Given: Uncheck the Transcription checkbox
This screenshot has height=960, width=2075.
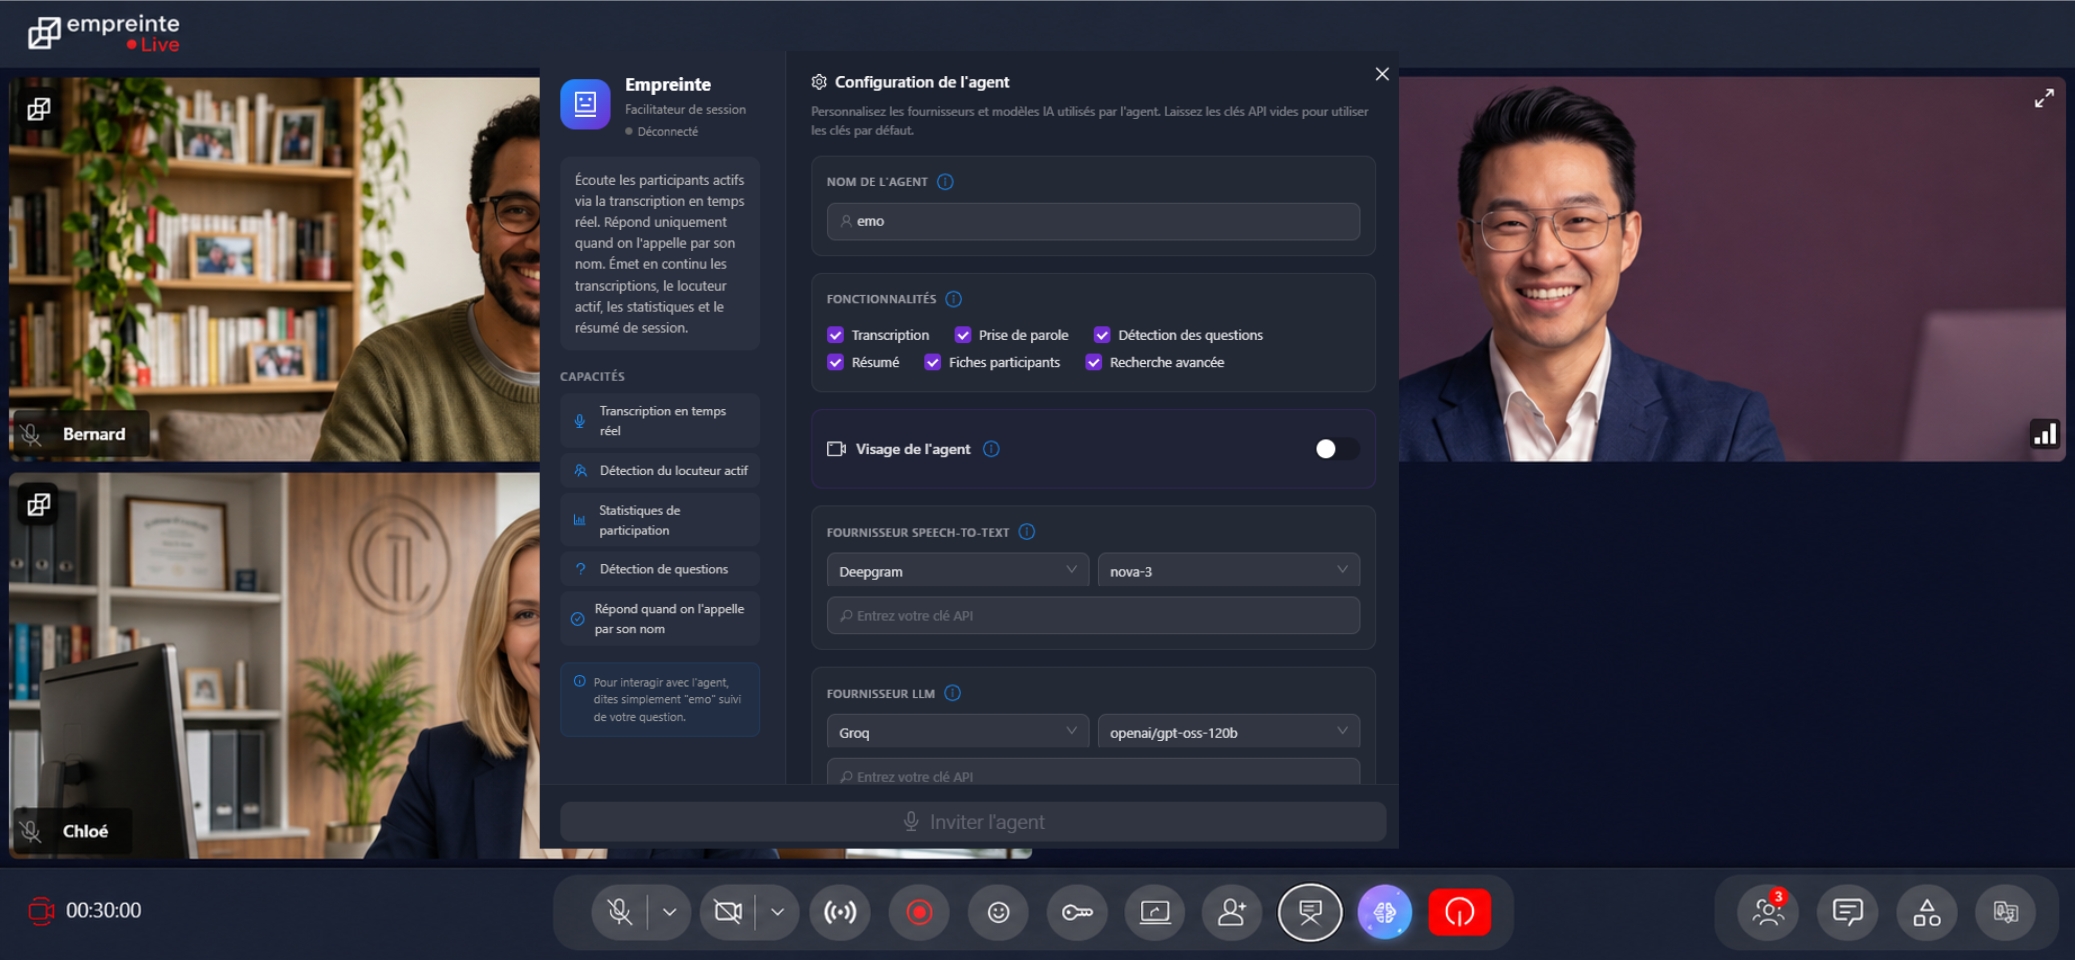Looking at the screenshot, I should point(836,335).
